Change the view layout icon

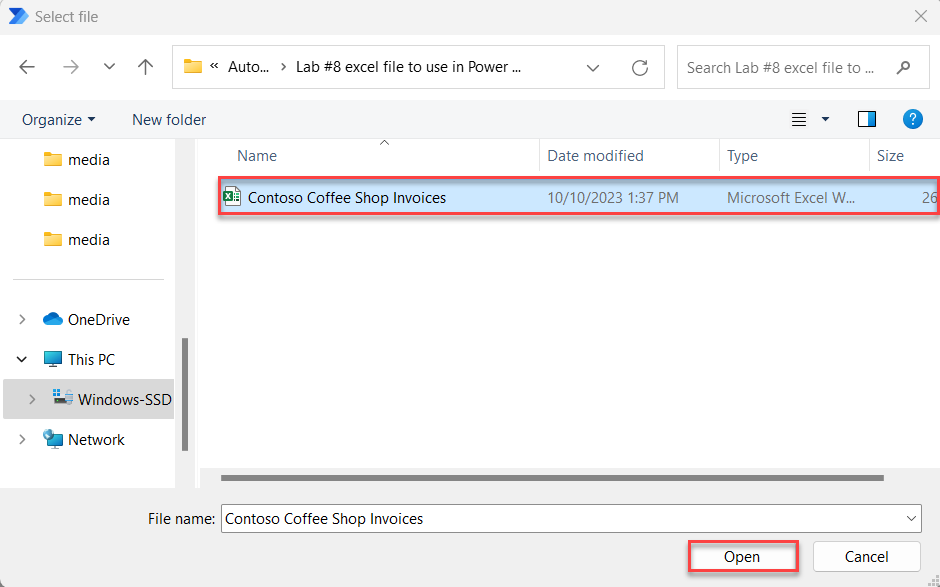click(x=799, y=120)
